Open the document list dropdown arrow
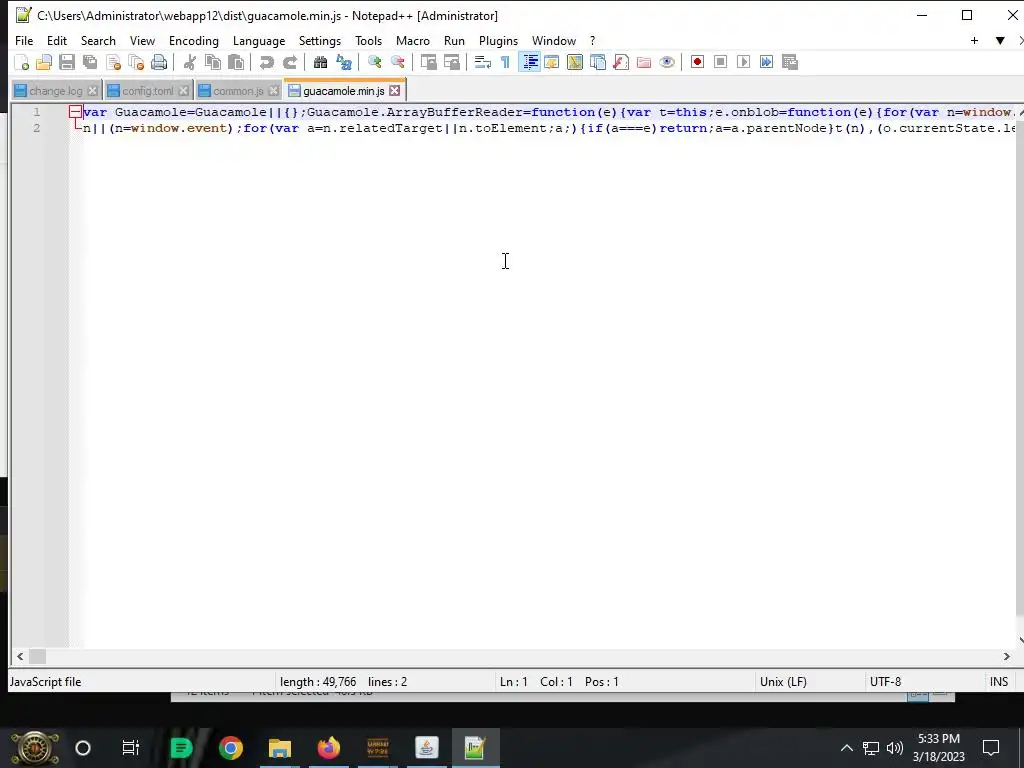1024x768 pixels. (1000, 40)
